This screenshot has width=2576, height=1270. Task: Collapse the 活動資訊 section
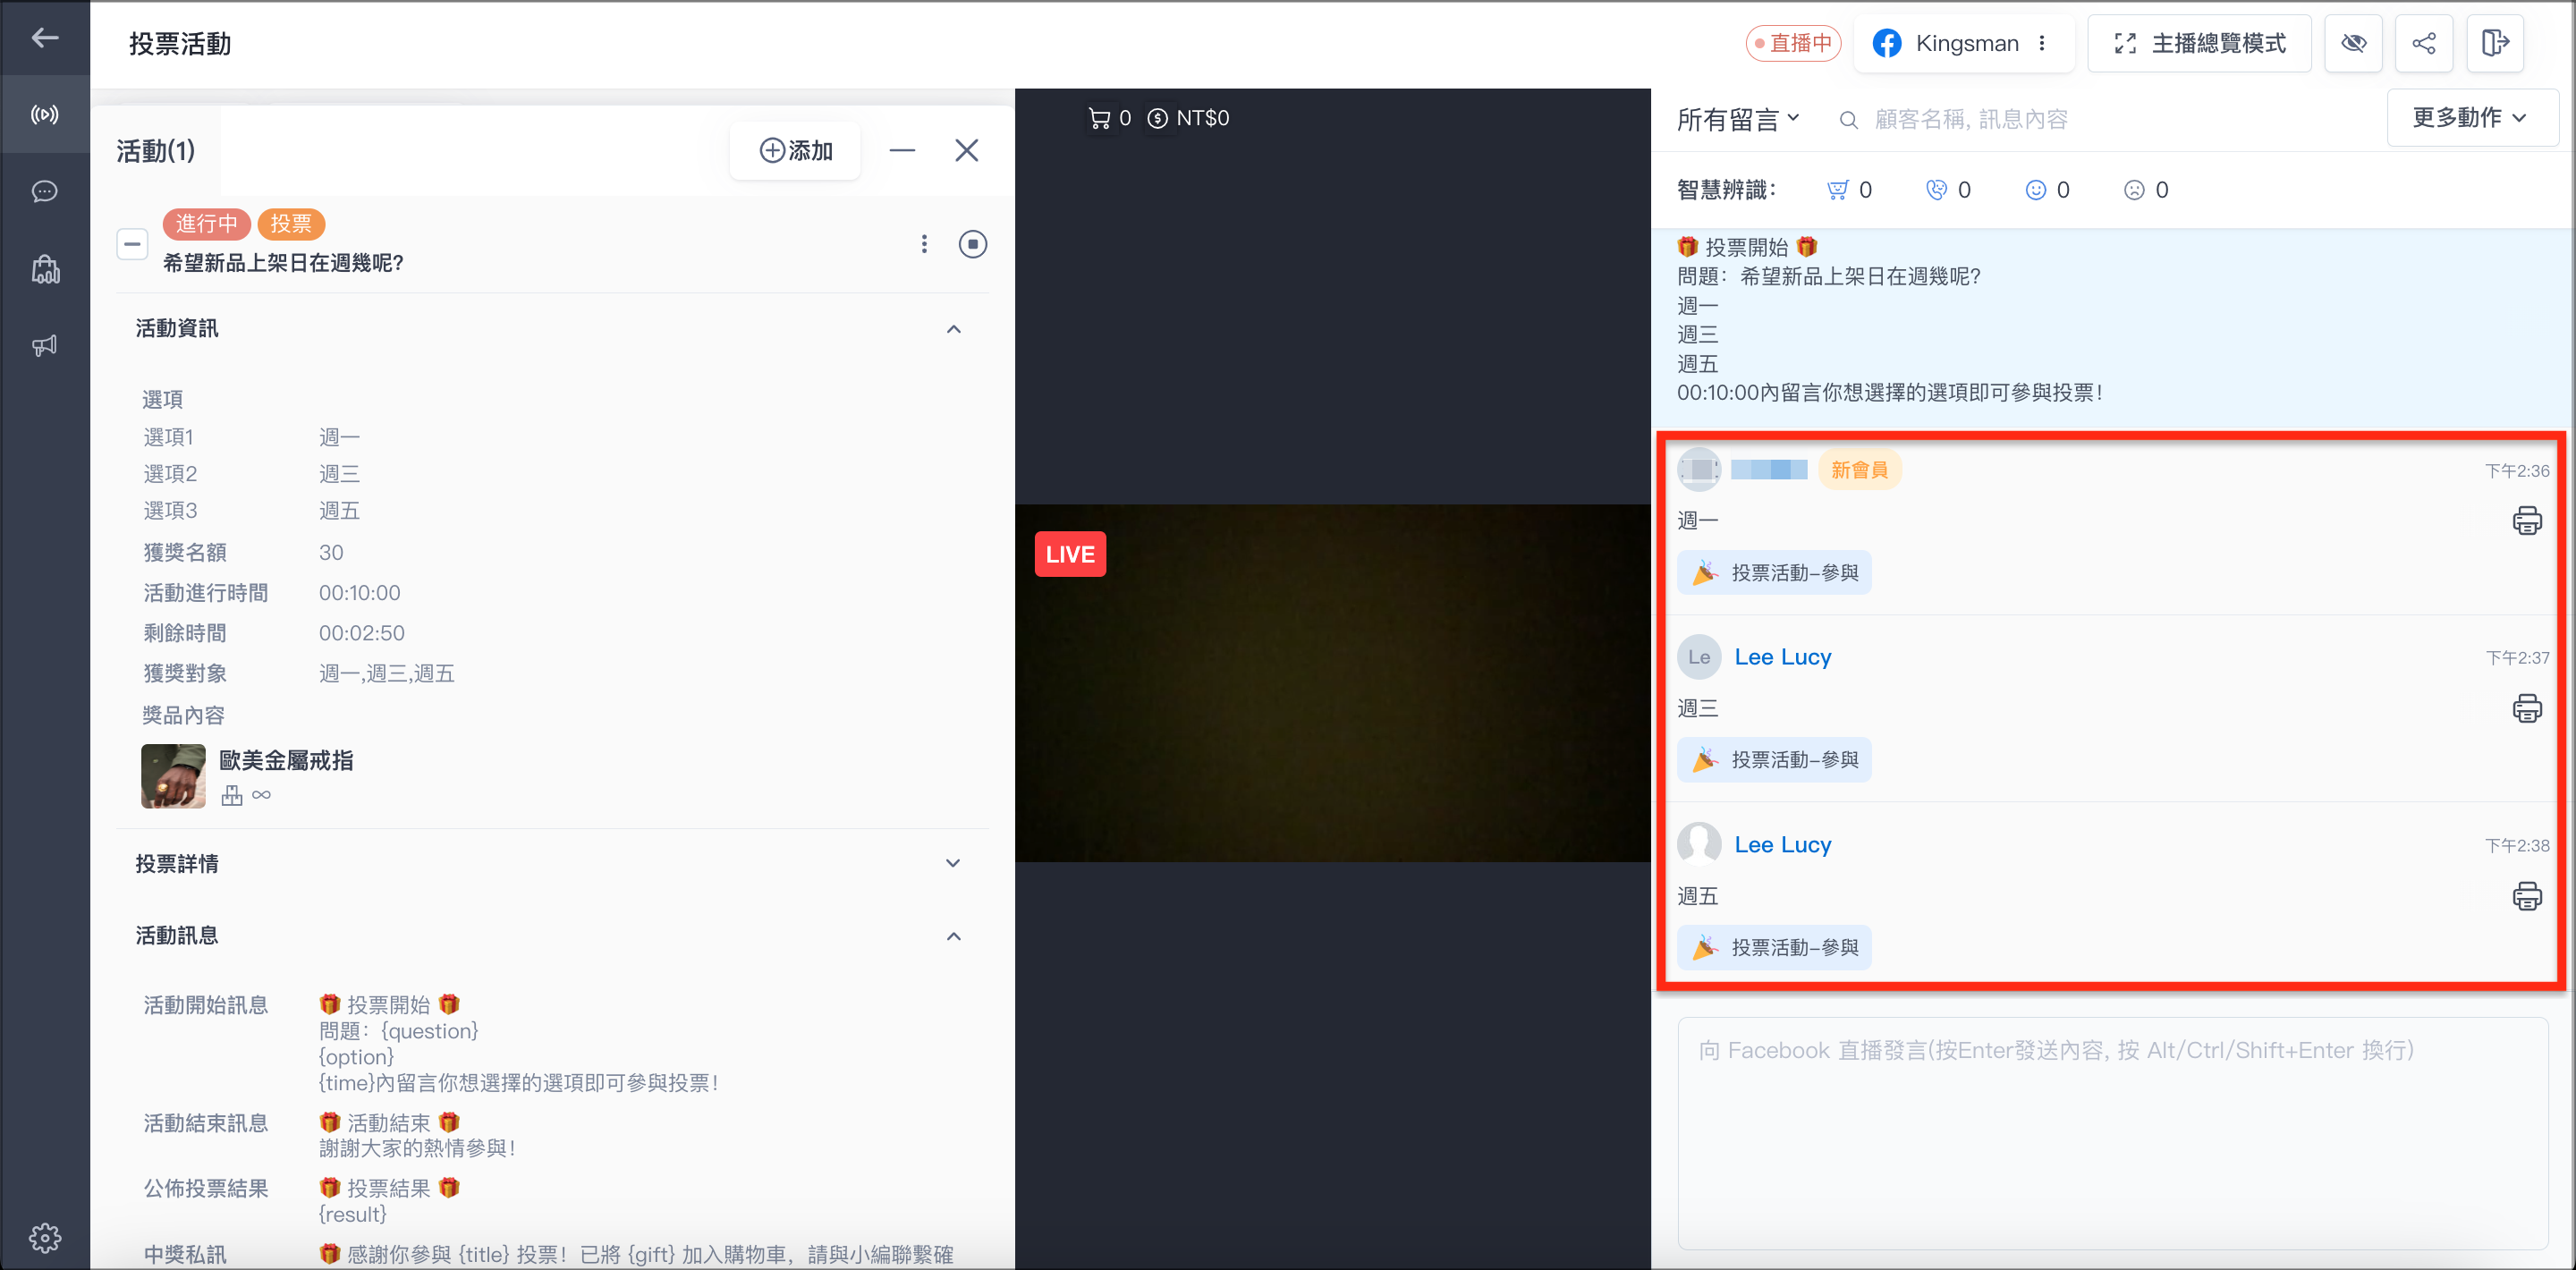pos(953,328)
